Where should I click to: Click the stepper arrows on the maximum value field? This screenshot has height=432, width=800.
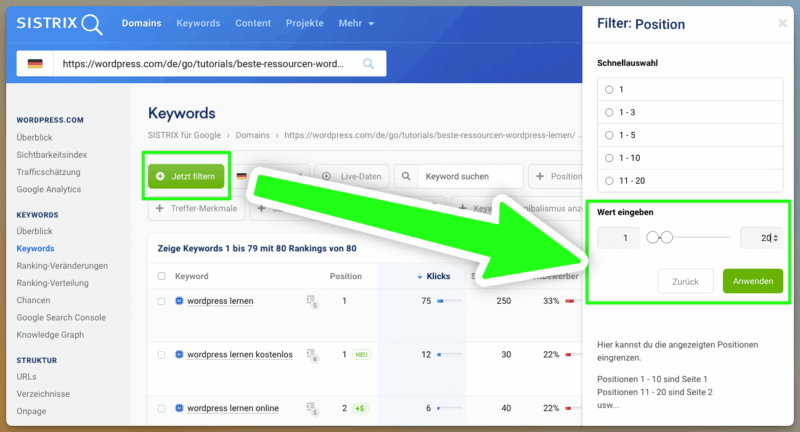pos(775,238)
